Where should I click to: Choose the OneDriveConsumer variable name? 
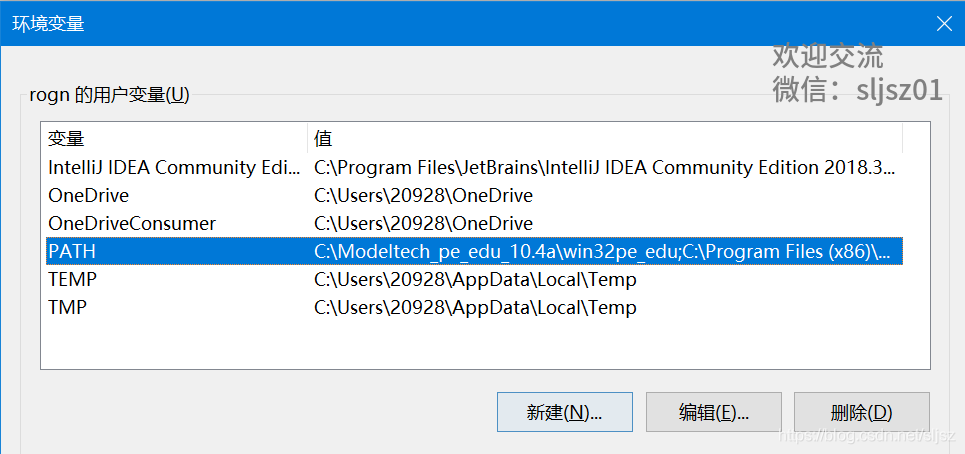[x=132, y=224]
